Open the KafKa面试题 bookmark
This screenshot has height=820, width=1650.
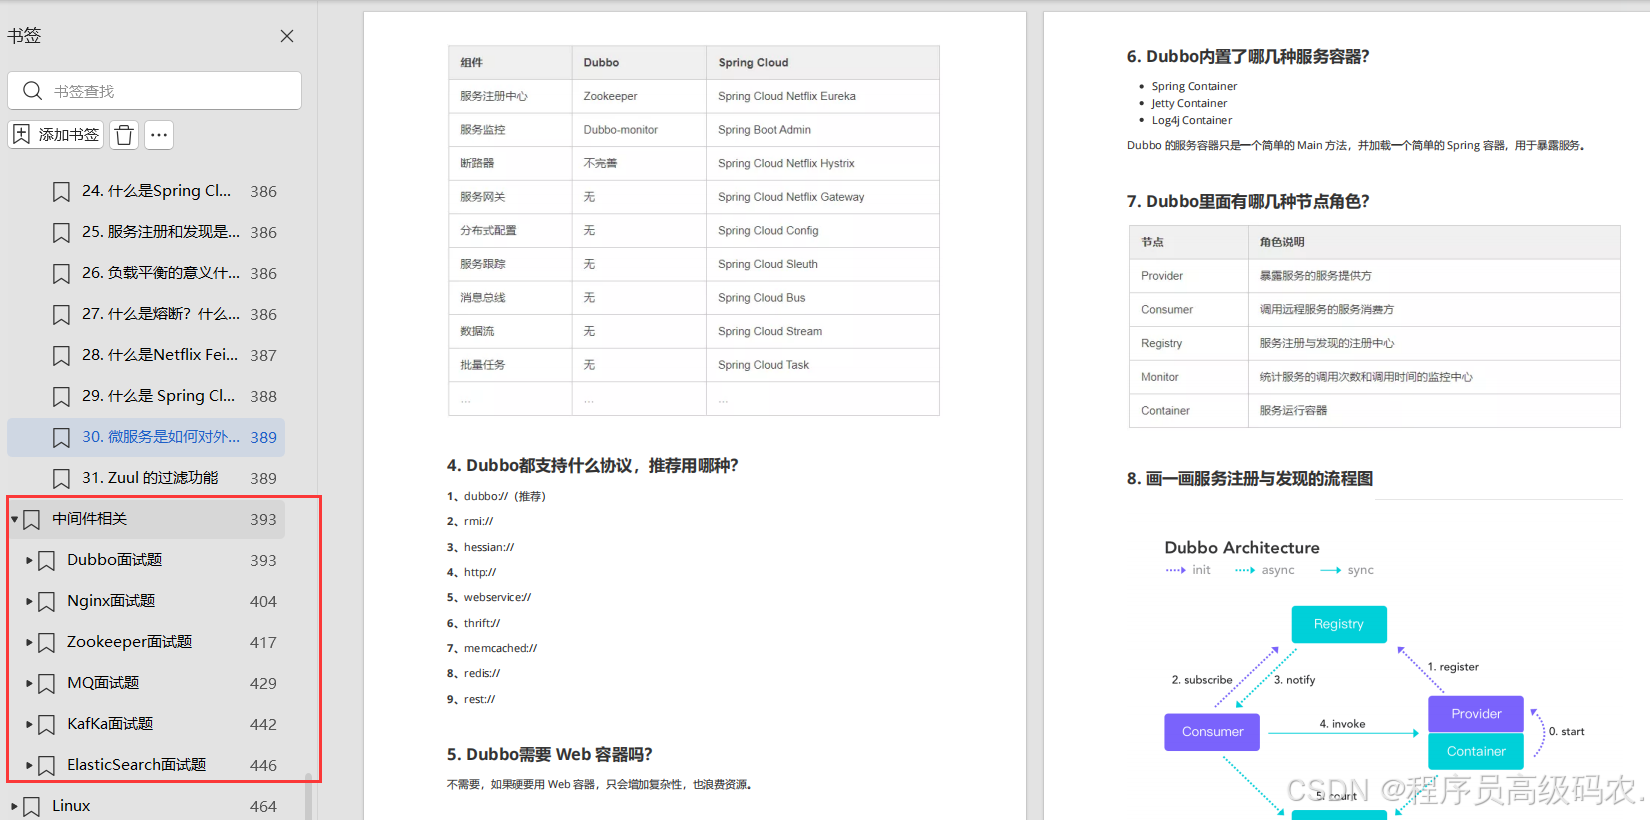click(x=110, y=724)
